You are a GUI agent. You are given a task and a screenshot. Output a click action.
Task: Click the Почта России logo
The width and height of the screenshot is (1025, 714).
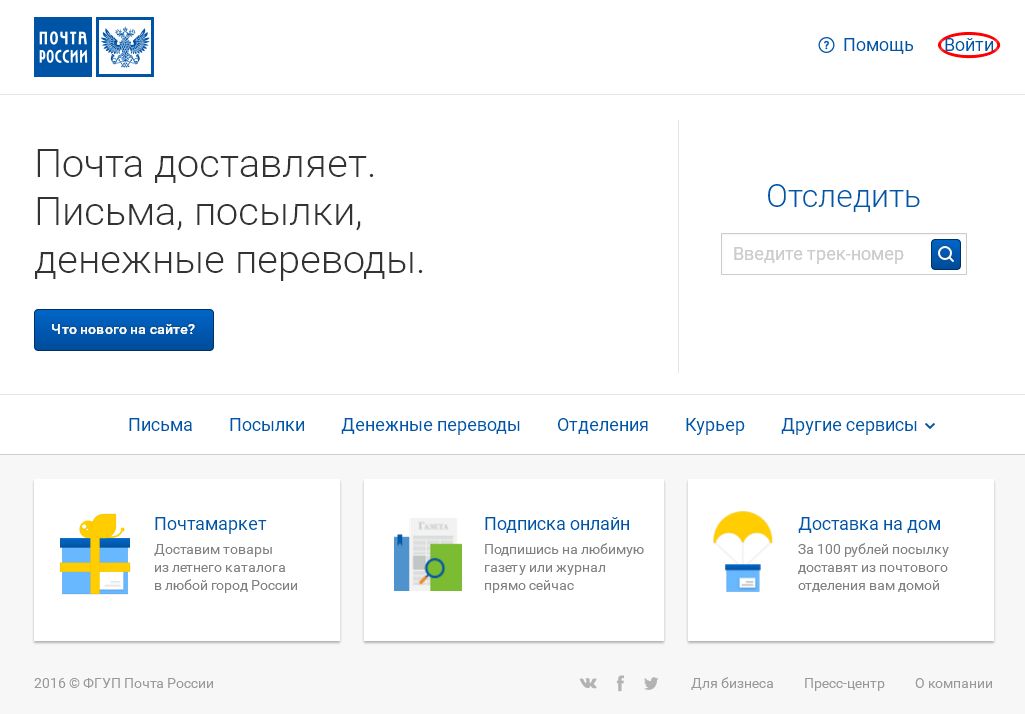(x=94, y=47)
